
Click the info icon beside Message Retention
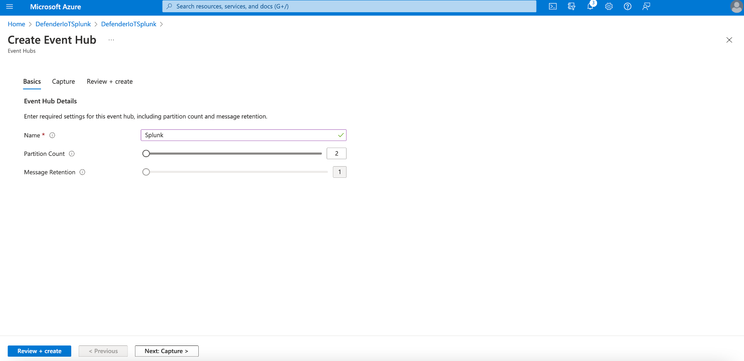82,172
